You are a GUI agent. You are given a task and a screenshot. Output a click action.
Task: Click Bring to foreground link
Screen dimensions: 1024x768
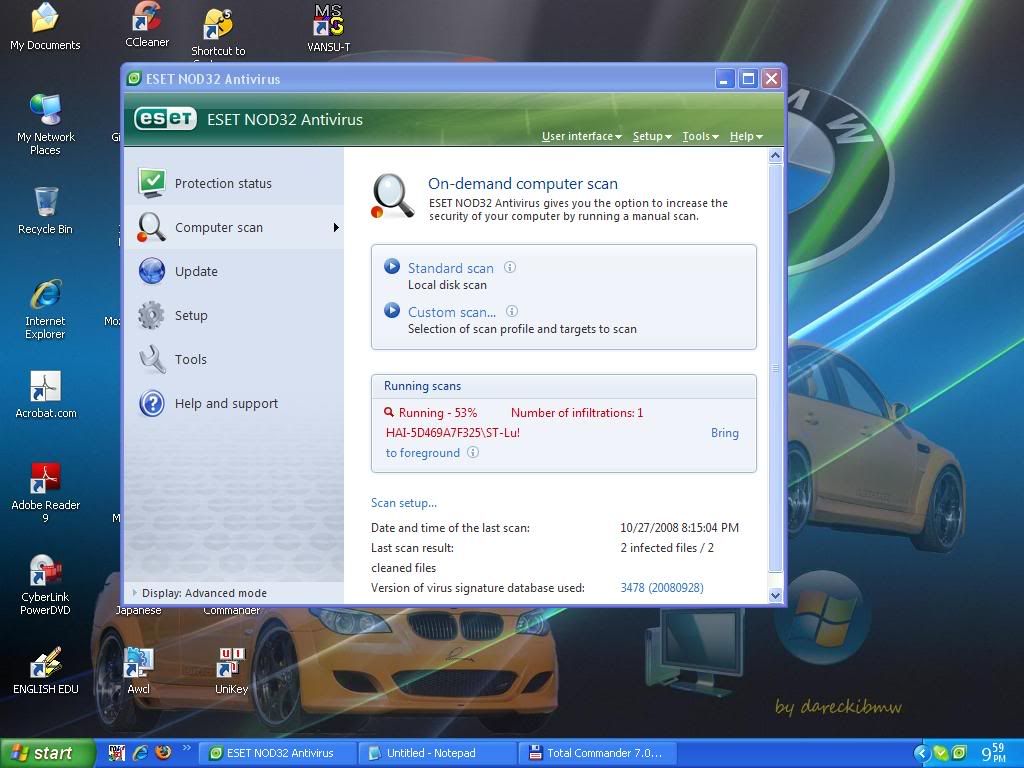click(x=725, y=433)
